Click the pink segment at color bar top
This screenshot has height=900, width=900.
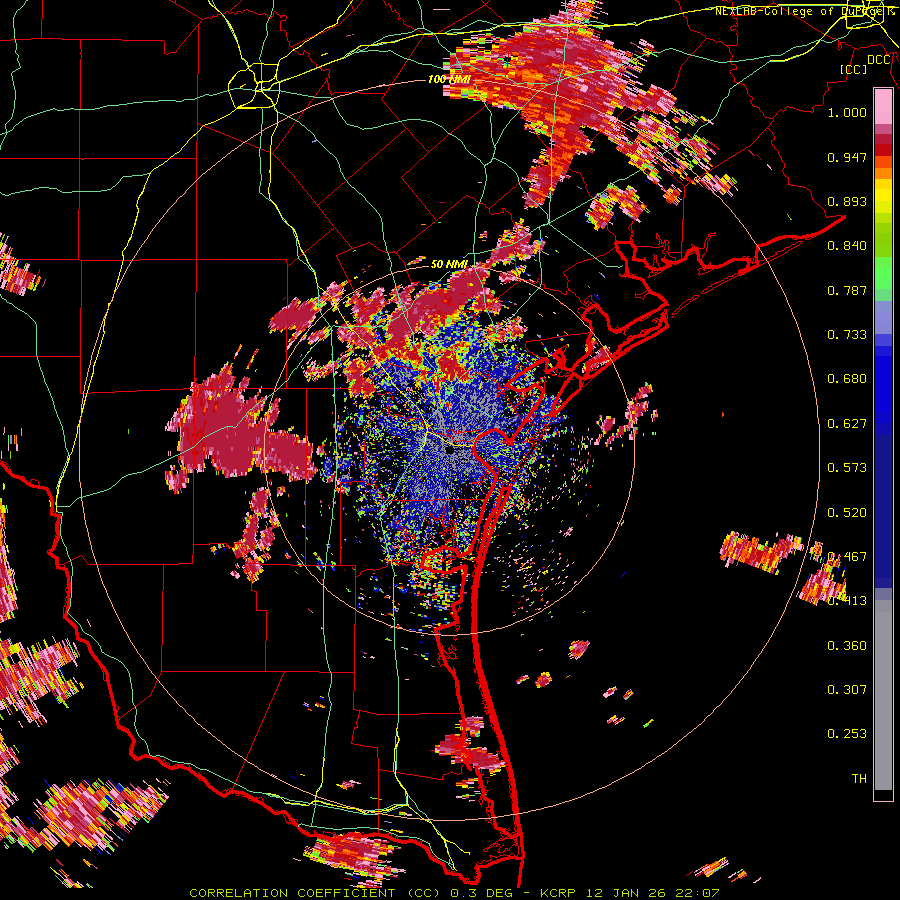click(x=883, y=107)
